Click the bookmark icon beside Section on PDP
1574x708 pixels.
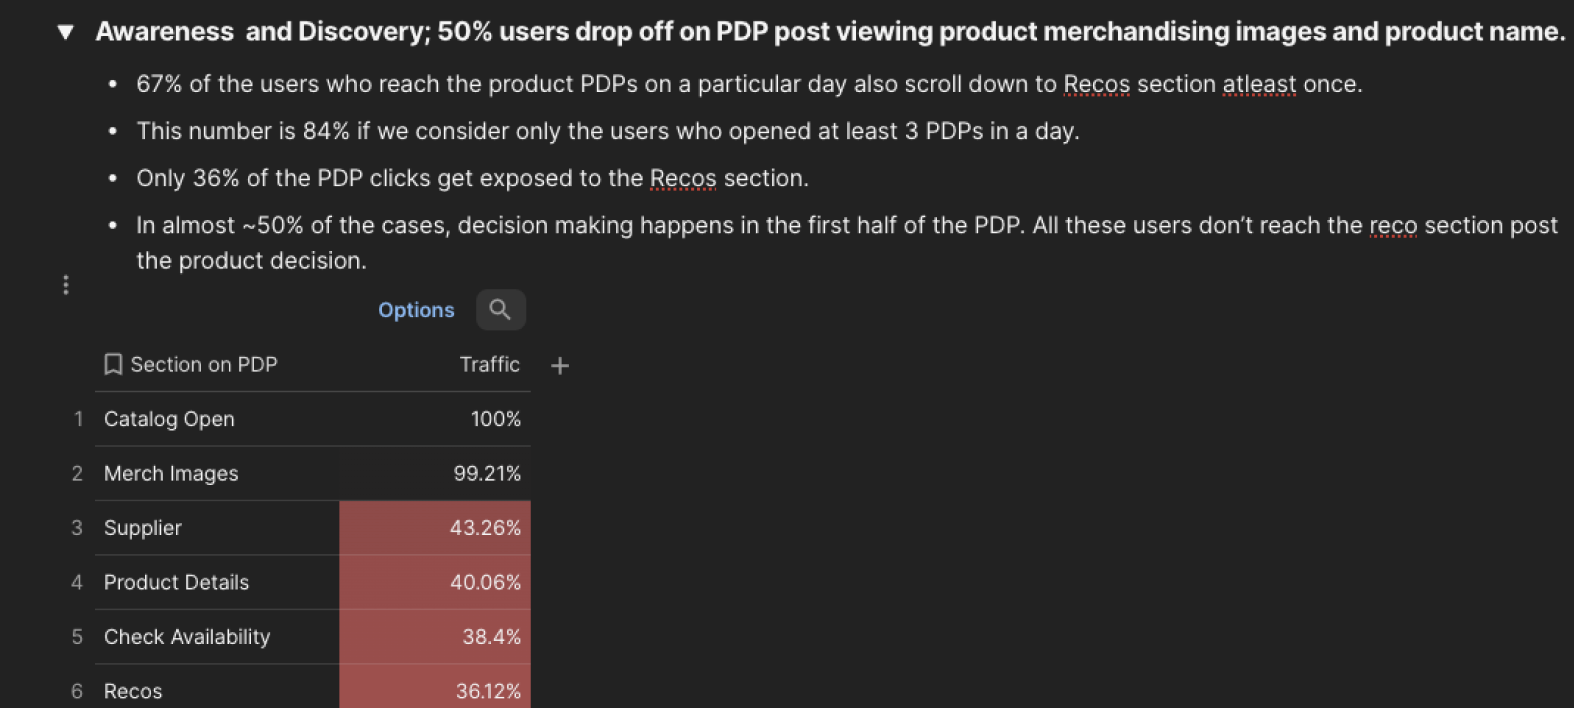click(x=112, y=364)
